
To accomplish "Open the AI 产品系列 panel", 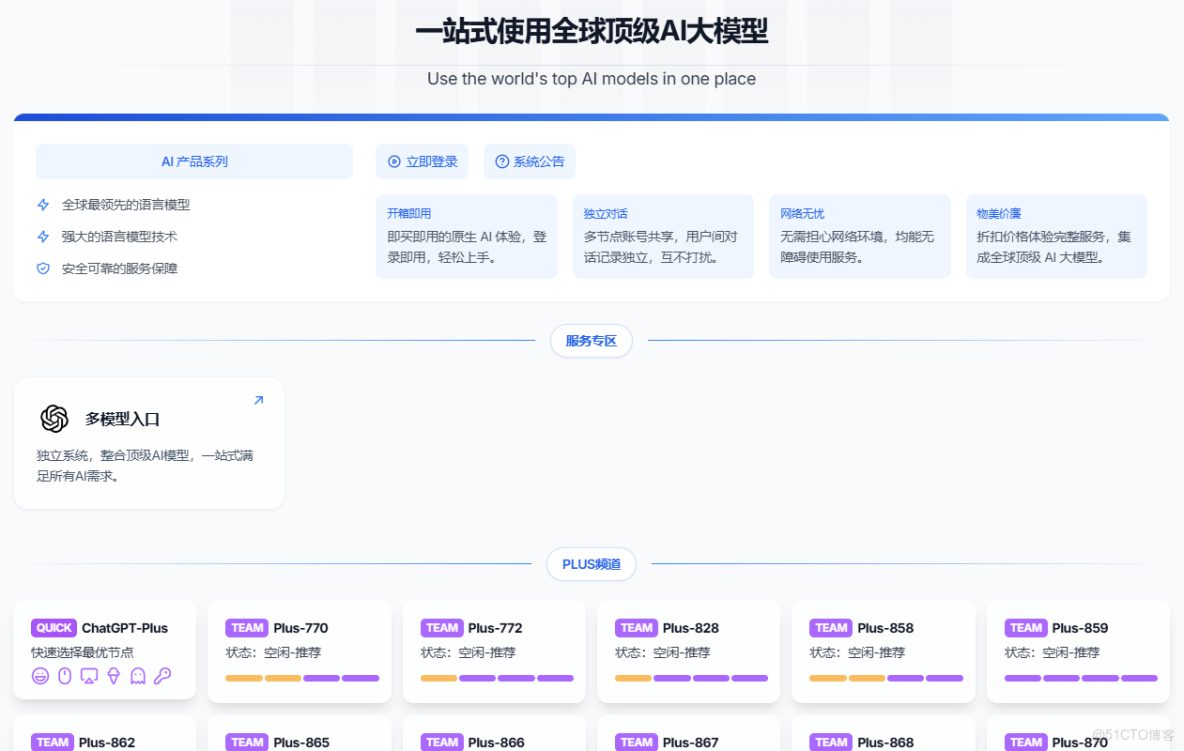I will coord(194,161).
